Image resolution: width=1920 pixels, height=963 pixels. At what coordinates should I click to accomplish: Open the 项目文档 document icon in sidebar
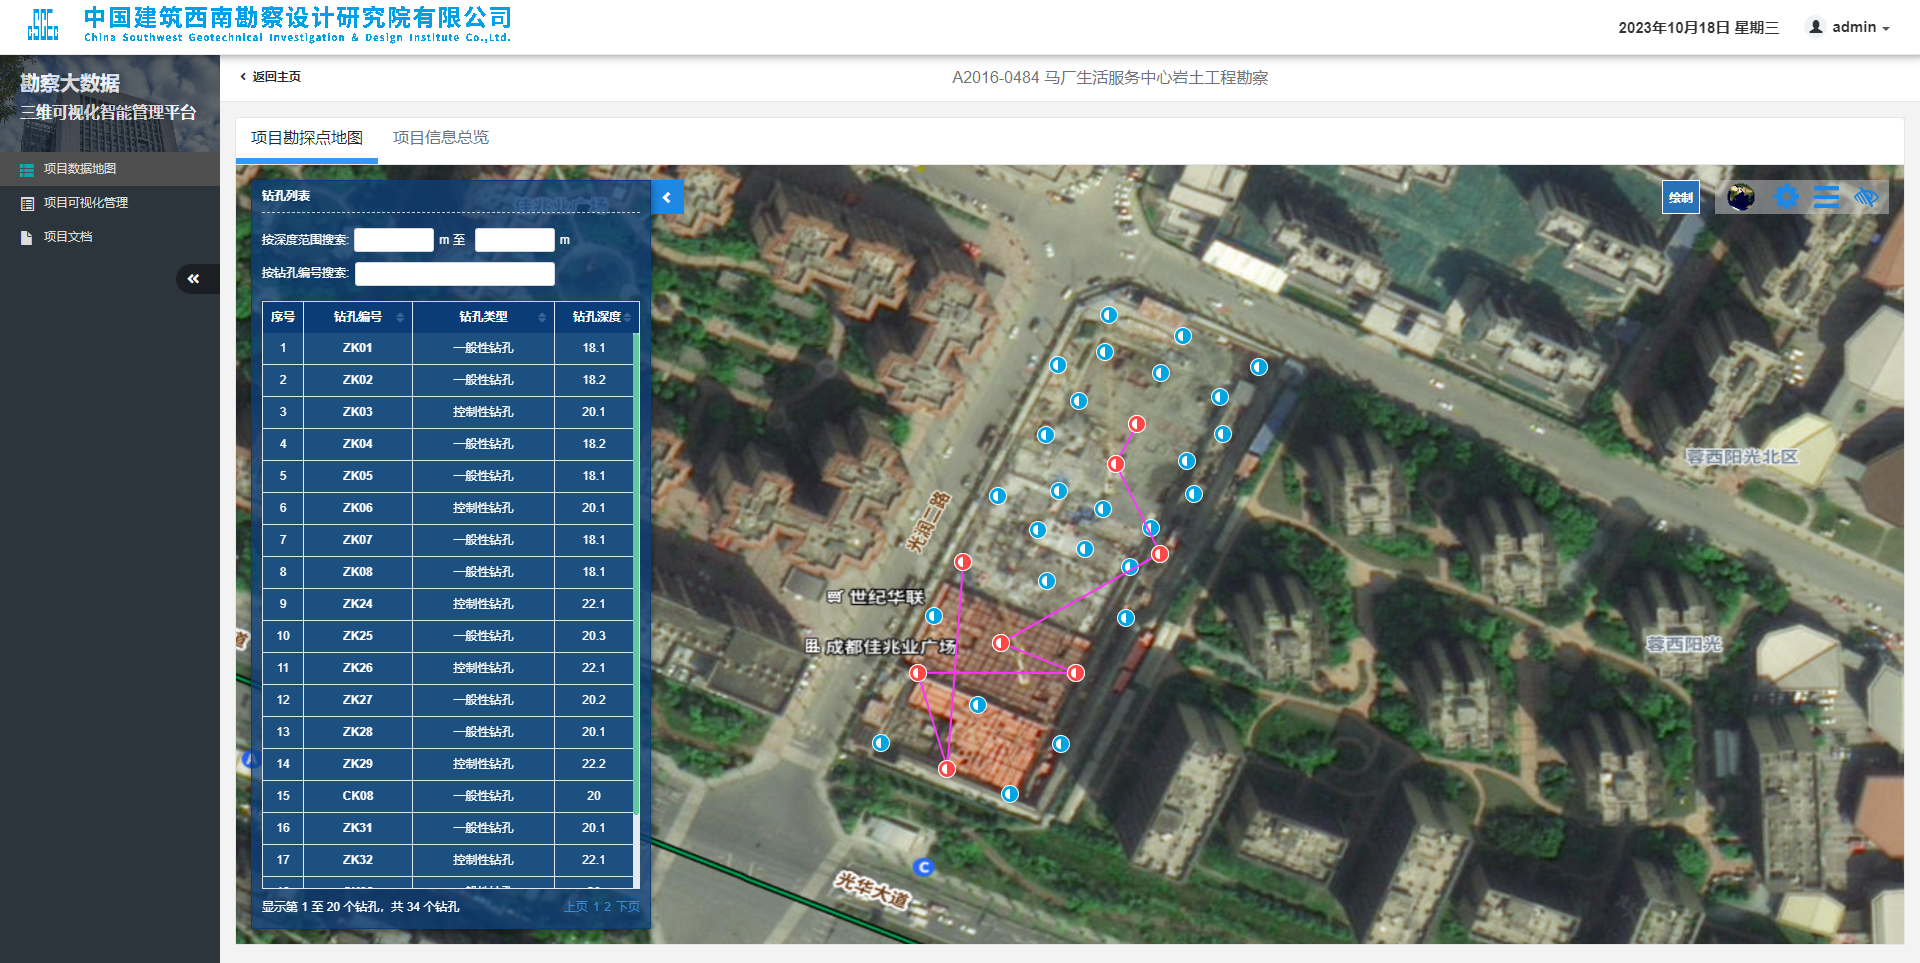click(x=27, y=237)
